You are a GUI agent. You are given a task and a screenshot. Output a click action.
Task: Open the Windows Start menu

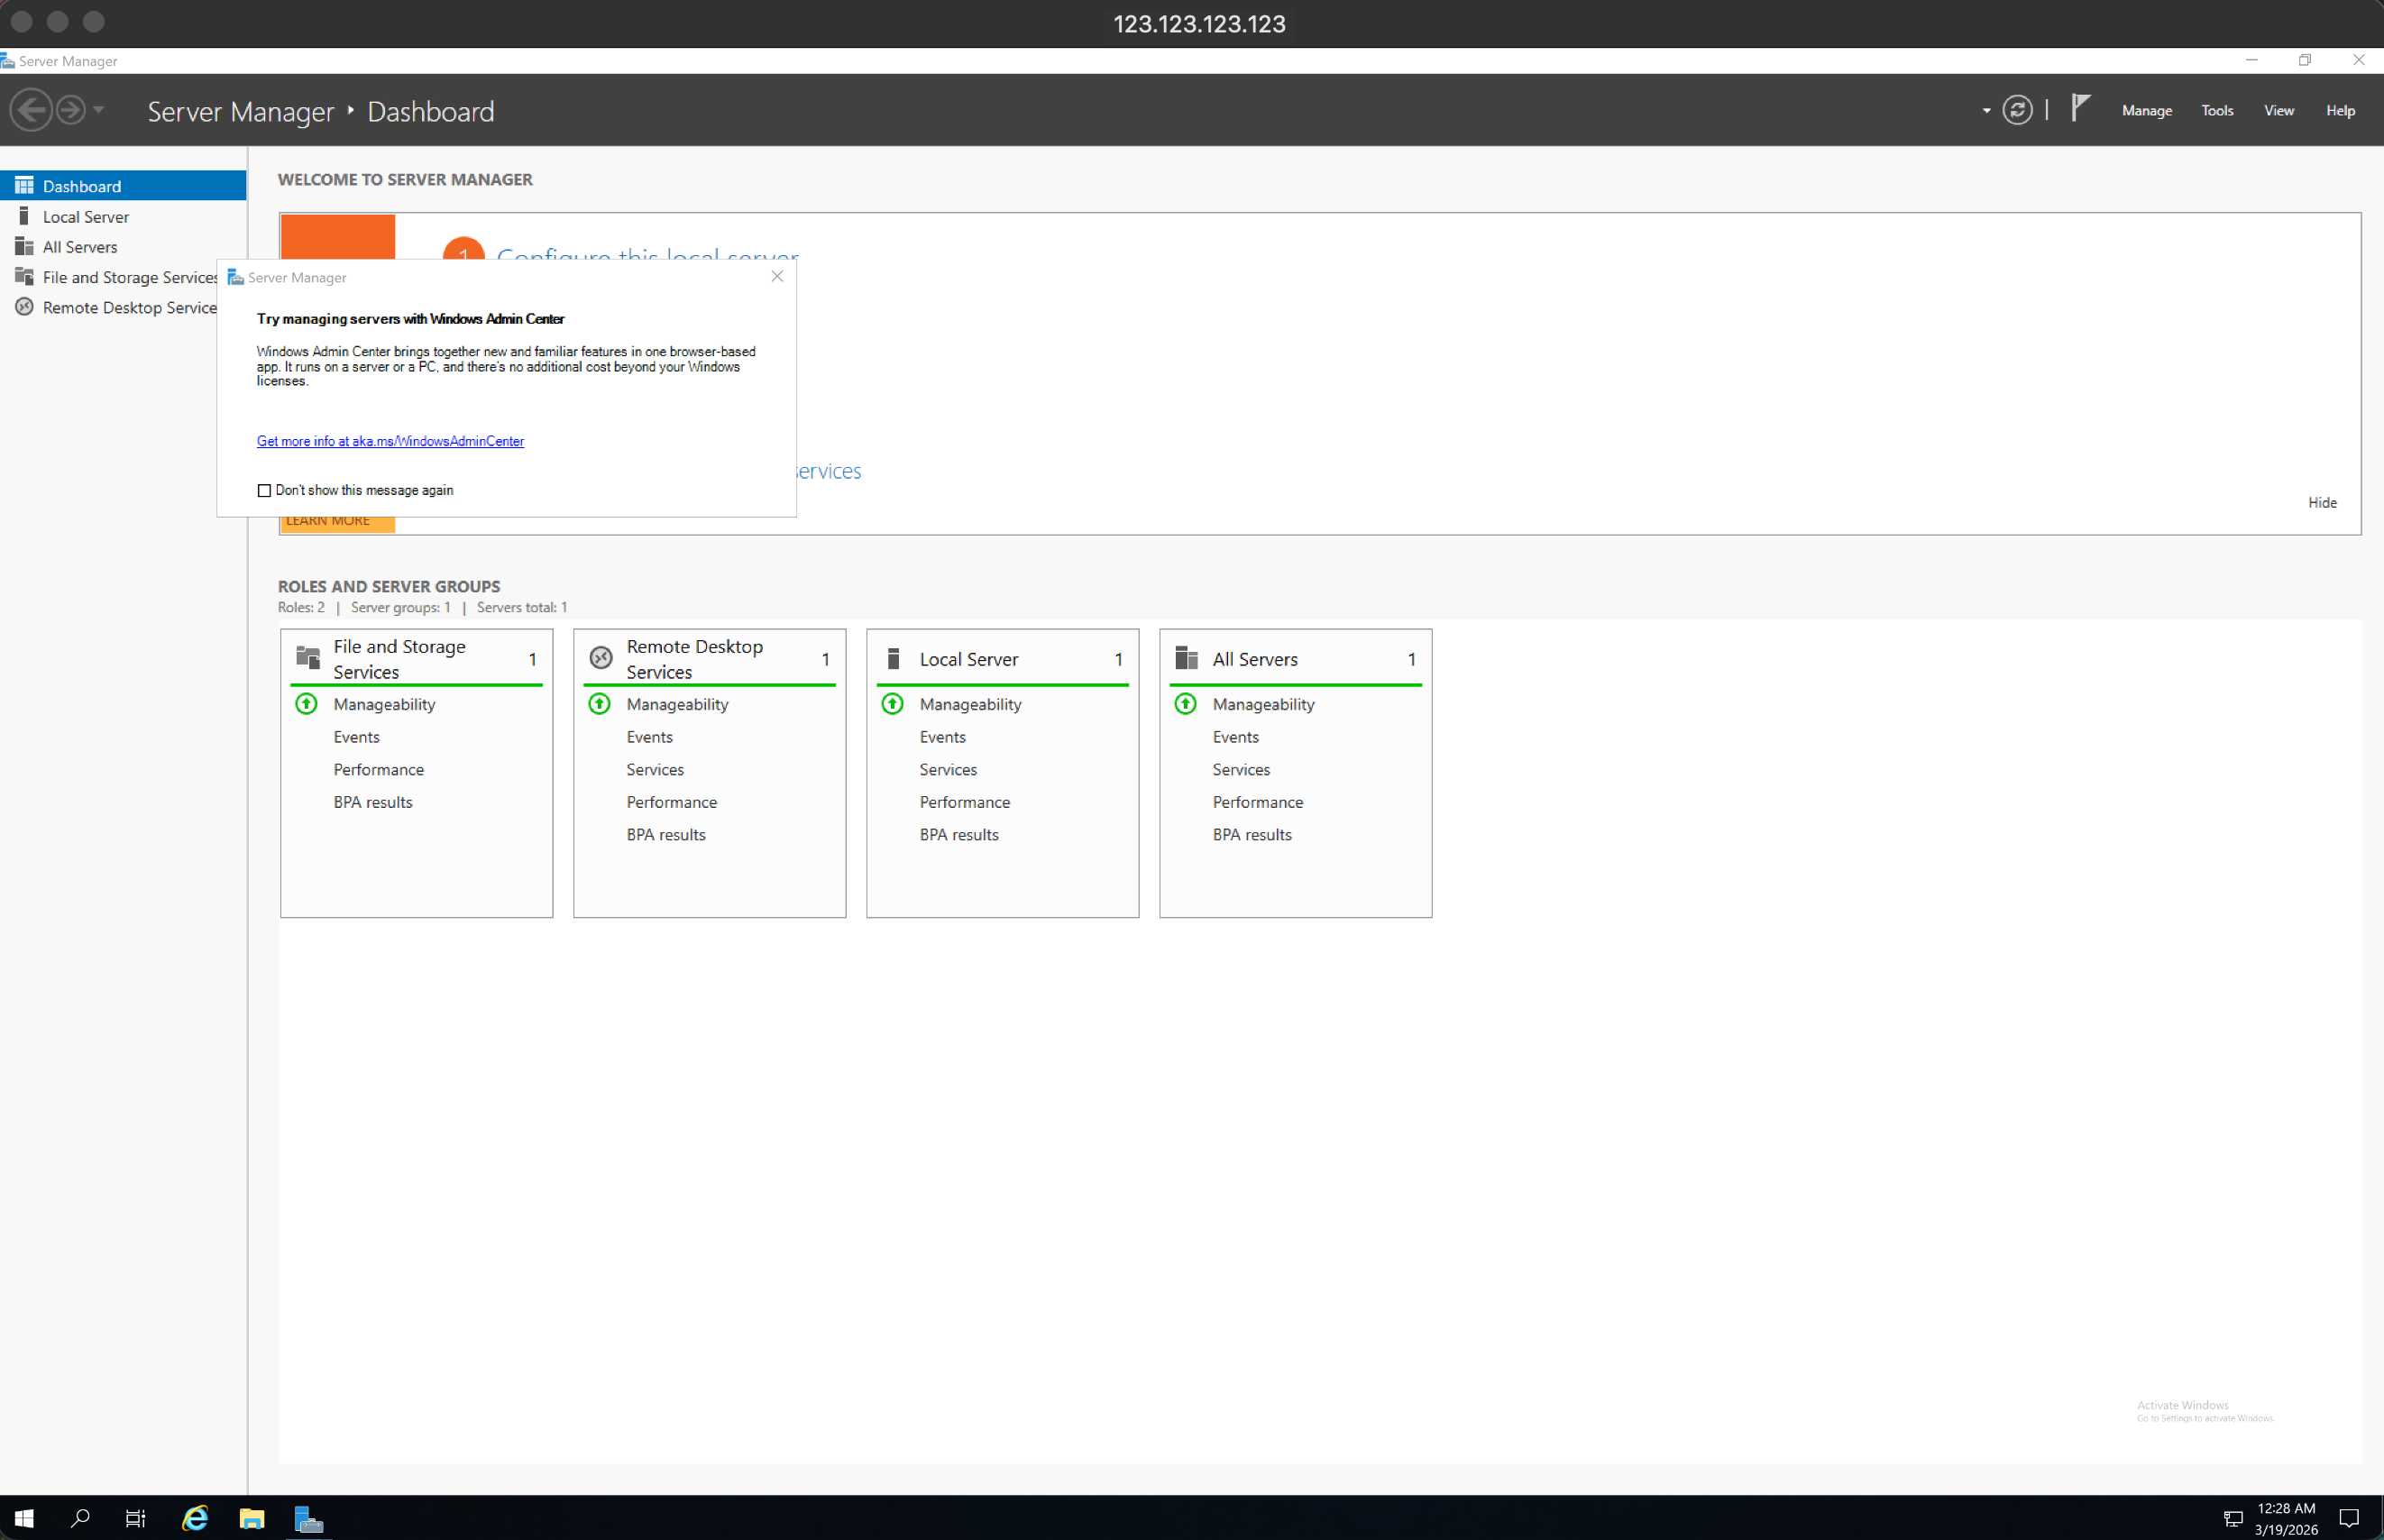click(24, 1518)
